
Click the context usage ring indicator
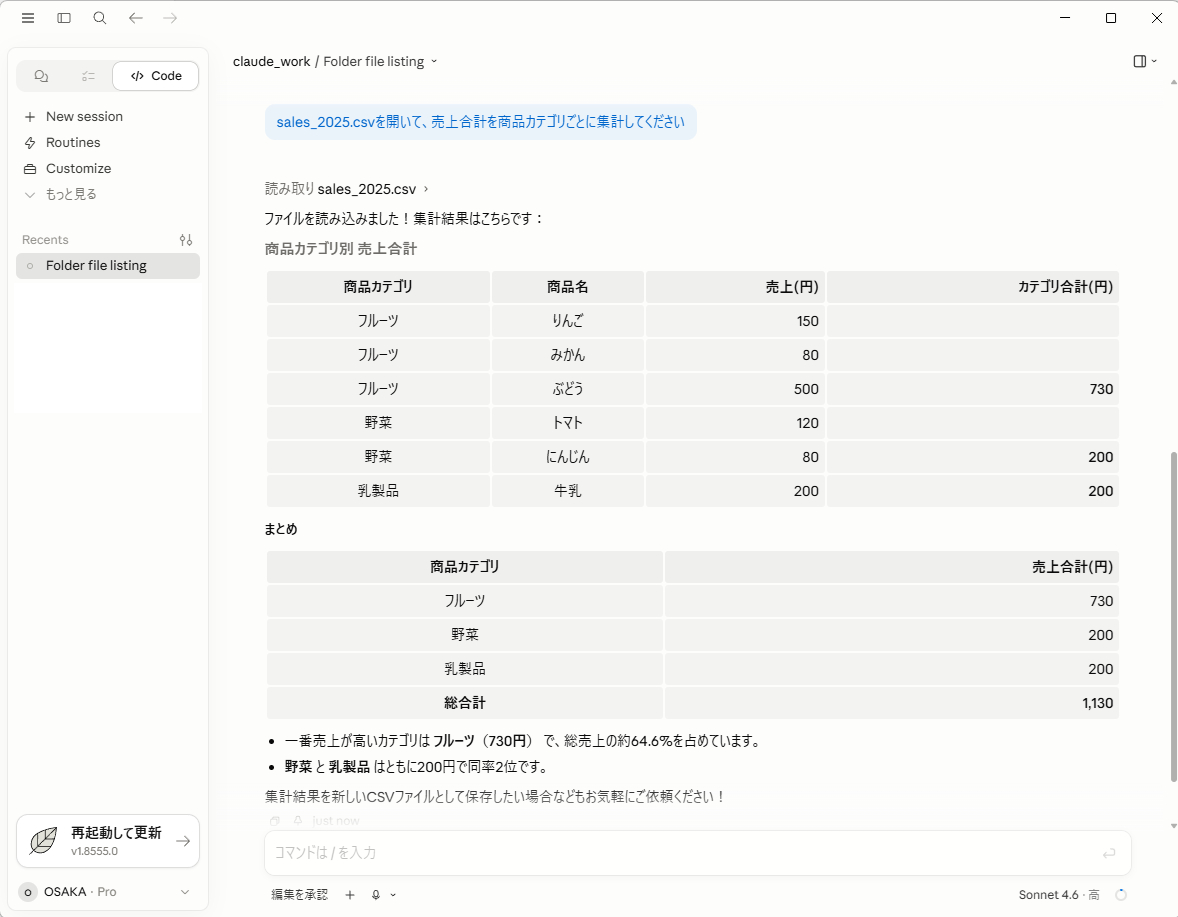1121,894
